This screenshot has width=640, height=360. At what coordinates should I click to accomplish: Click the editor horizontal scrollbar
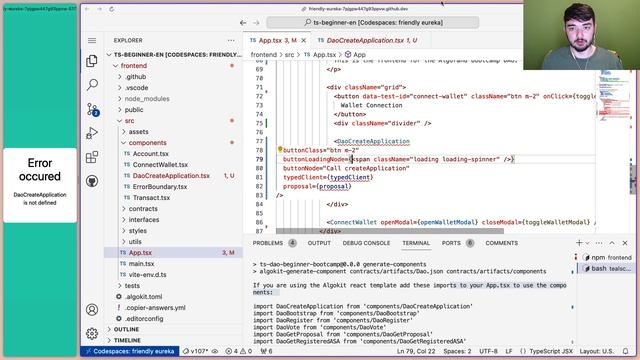390,231
